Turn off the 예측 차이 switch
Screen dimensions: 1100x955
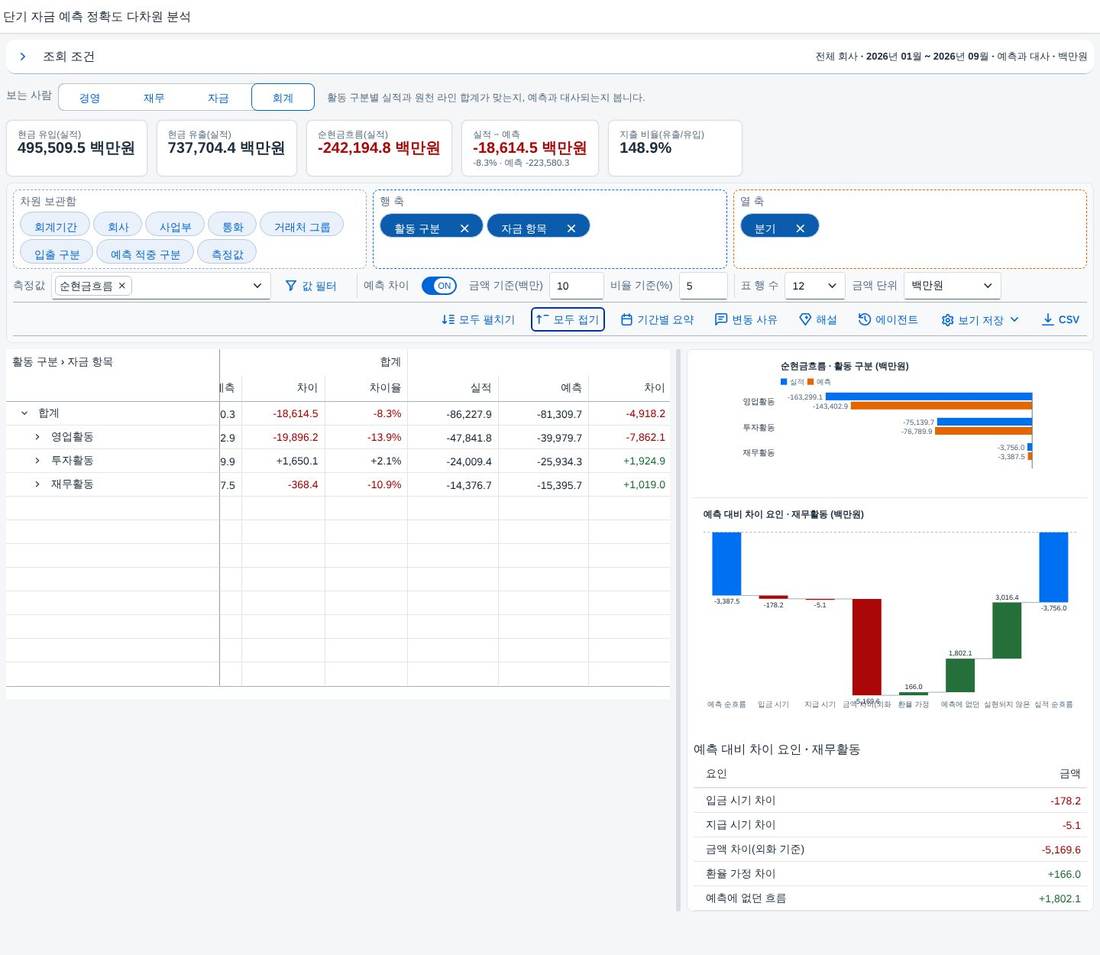pos(439,286)
